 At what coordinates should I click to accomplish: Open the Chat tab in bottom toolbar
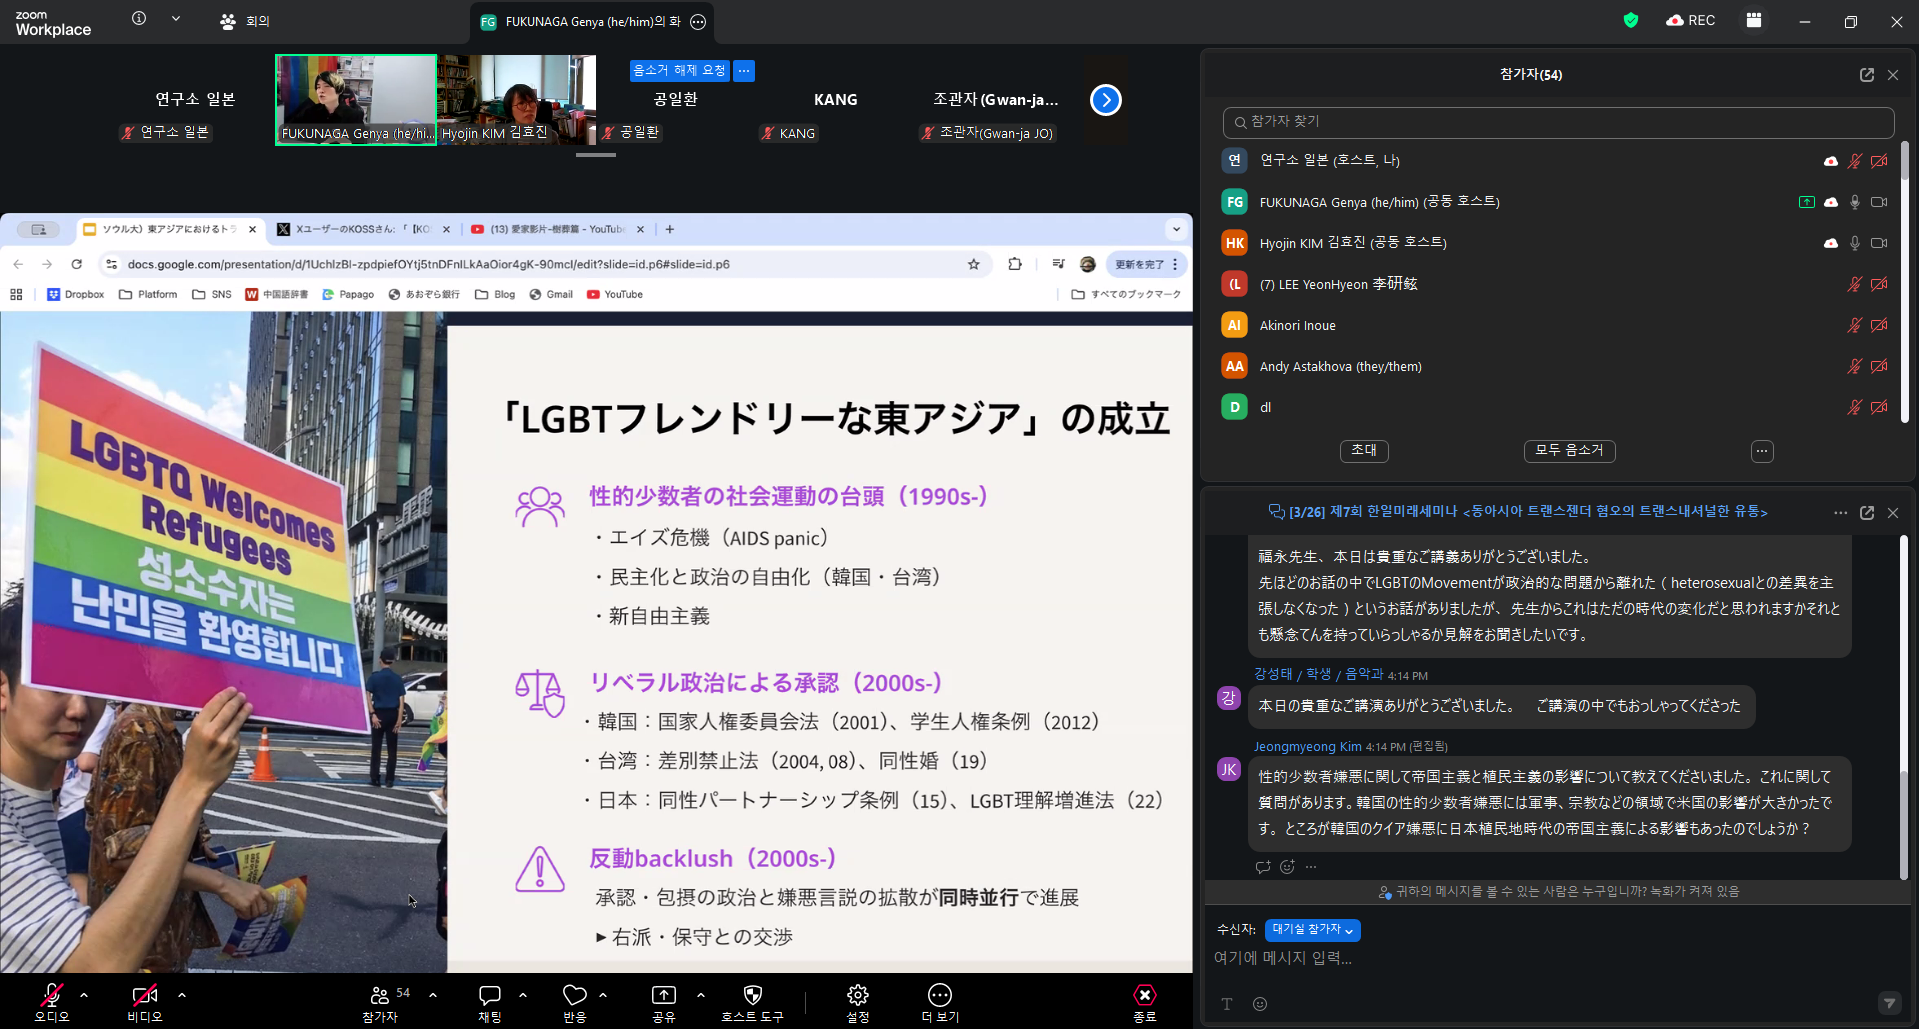point(489,995)
